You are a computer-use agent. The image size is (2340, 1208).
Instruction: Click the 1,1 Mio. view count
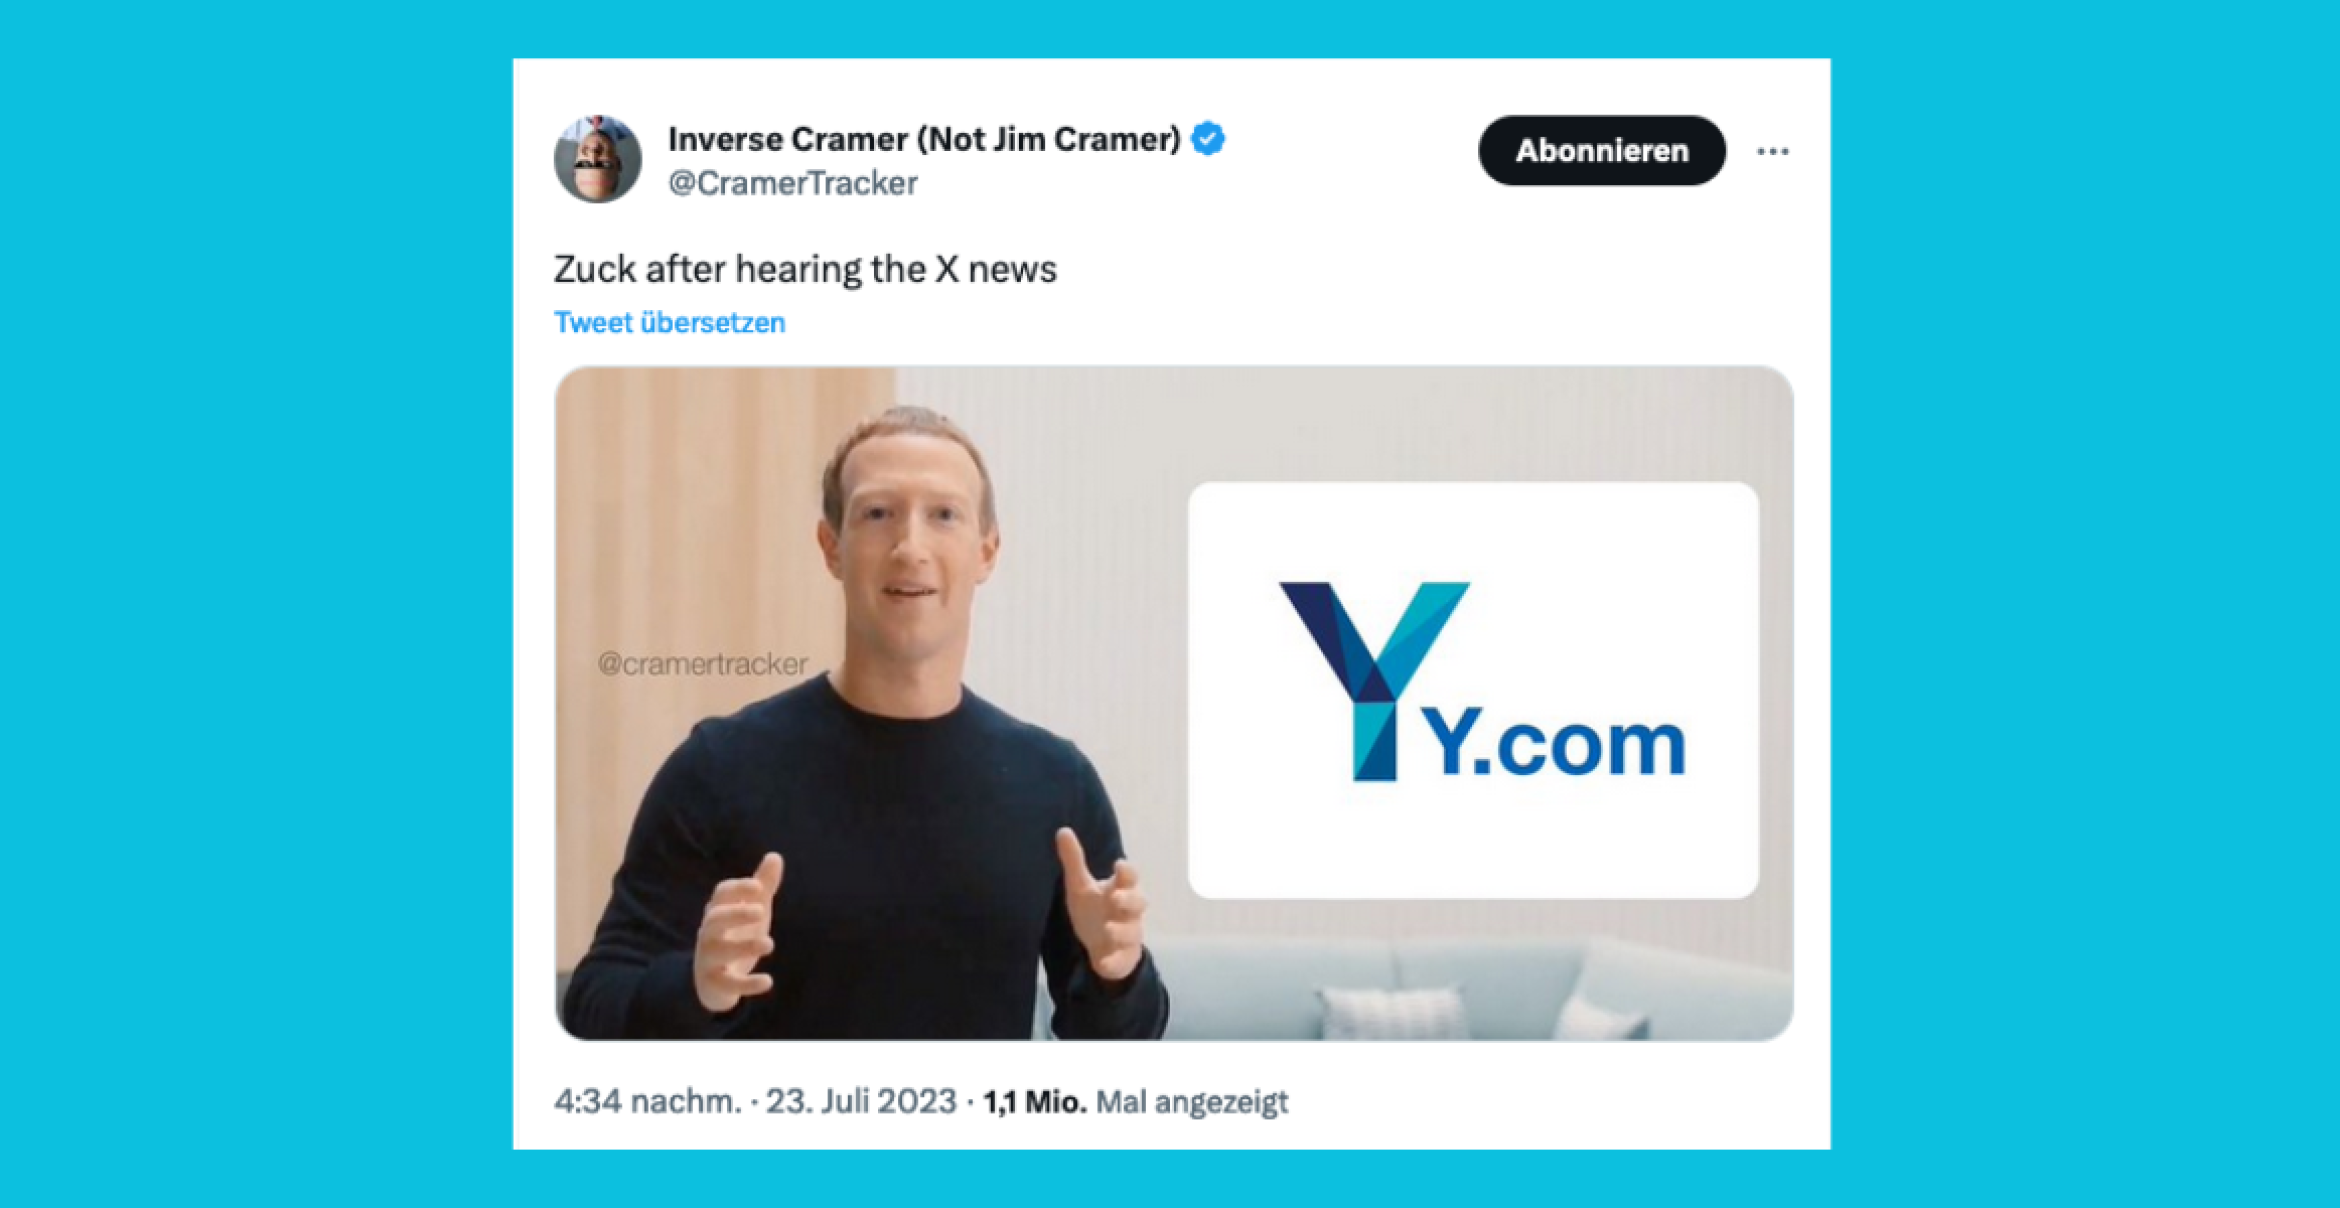1035,1102
